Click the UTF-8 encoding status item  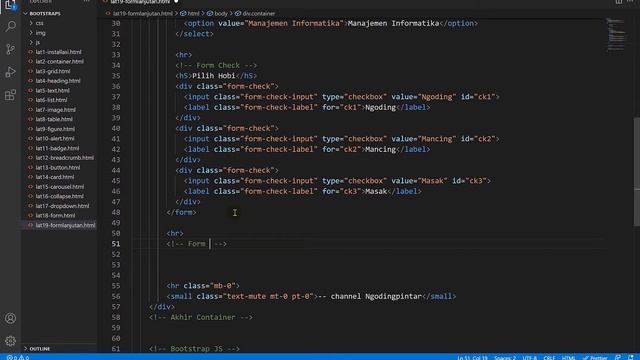530,358
